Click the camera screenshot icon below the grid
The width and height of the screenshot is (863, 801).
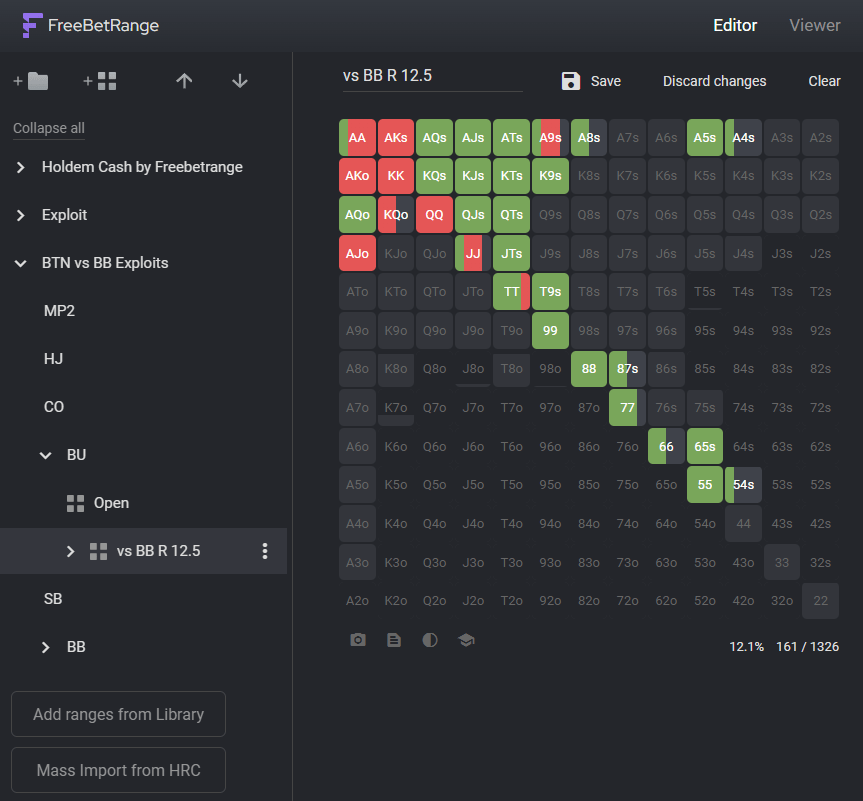(358, 640)
